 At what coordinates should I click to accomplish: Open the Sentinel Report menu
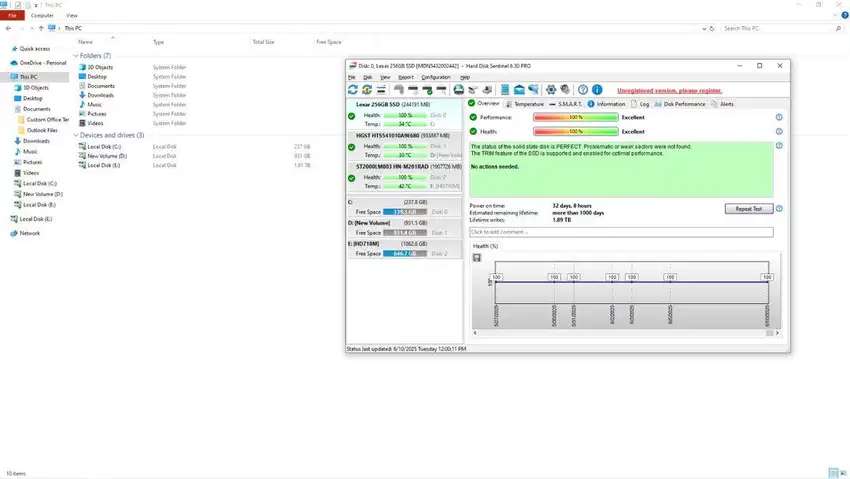coord(405,77)
